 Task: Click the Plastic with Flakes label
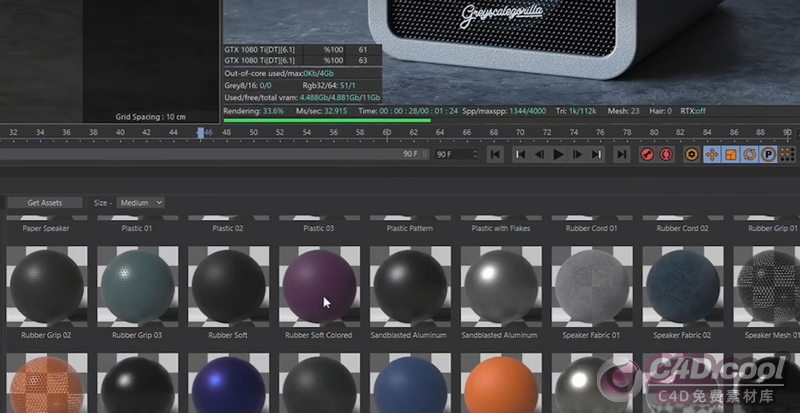501,228
